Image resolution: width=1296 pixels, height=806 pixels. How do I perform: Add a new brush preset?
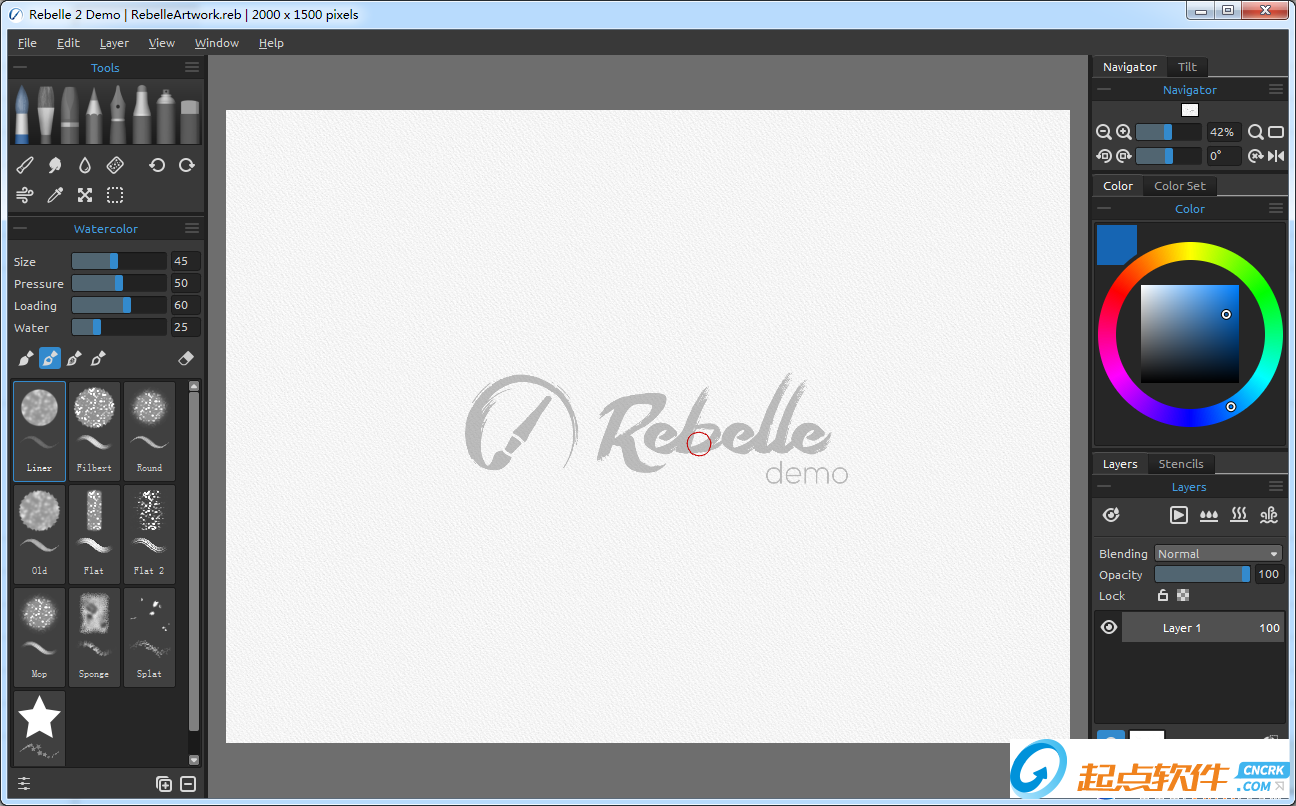click(x=164, y=784)
